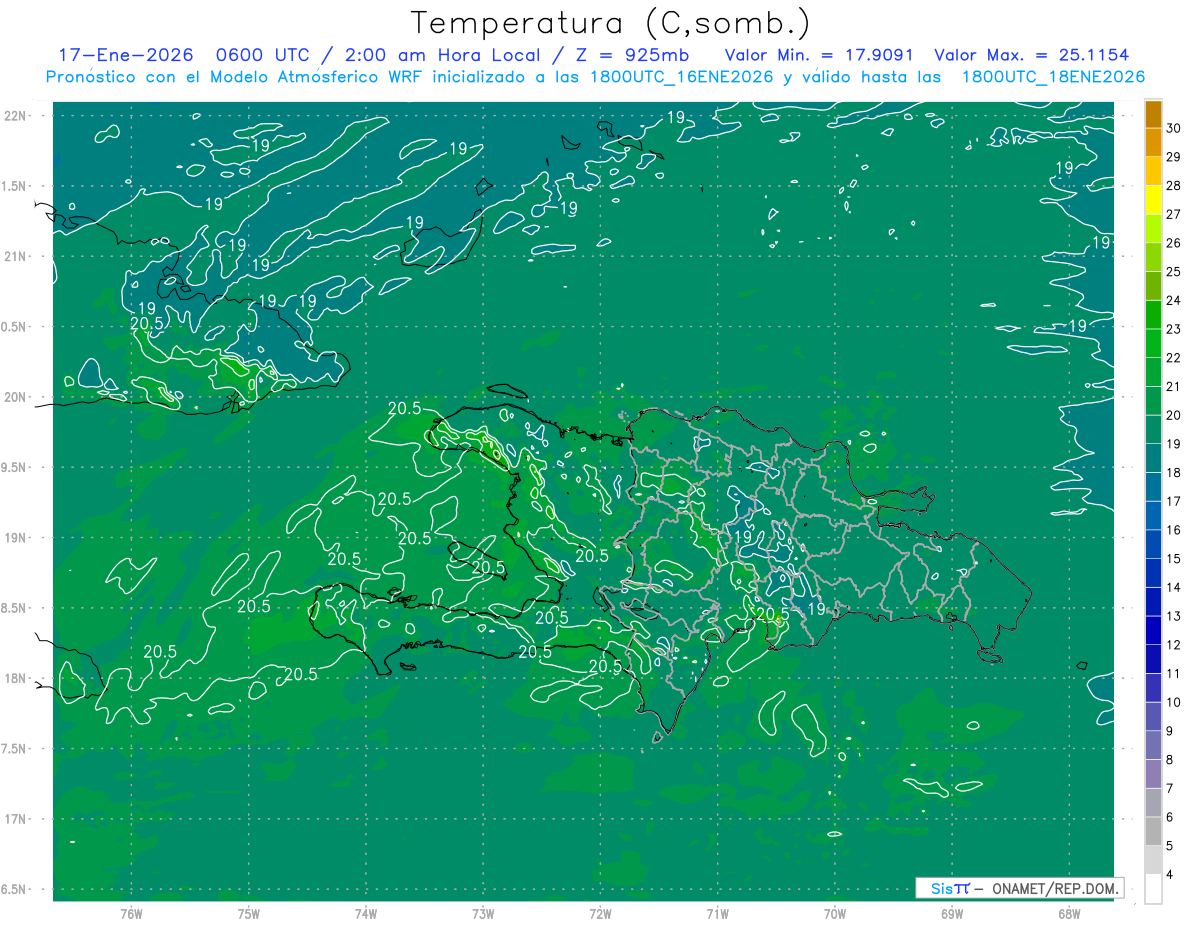
Task: Click the legend scale value '11'
Action: coord(1174,673)
